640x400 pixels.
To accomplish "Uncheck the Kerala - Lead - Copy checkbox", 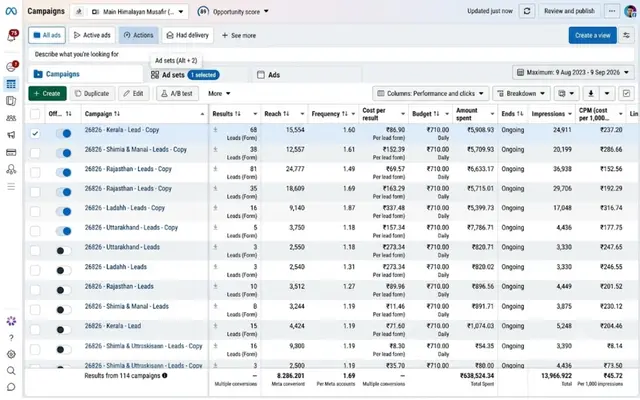I will point(35,133).
